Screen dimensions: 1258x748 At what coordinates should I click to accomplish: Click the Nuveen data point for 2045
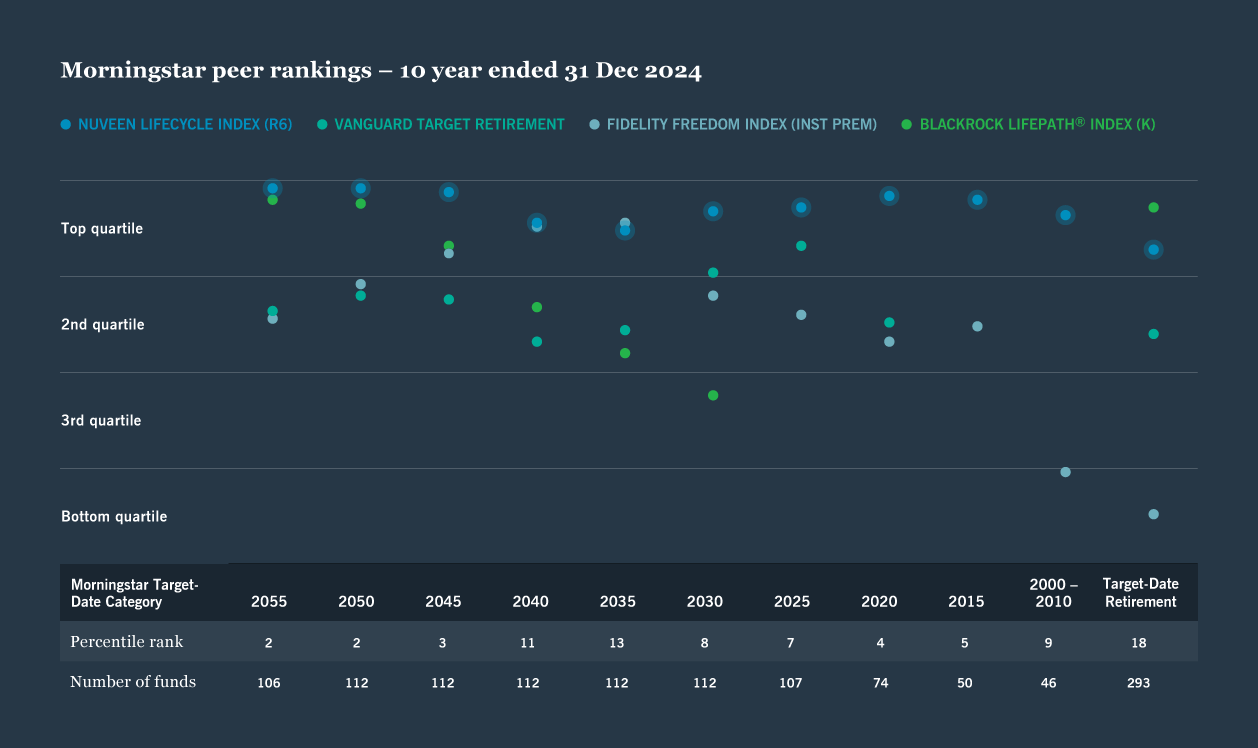(449, 192)
